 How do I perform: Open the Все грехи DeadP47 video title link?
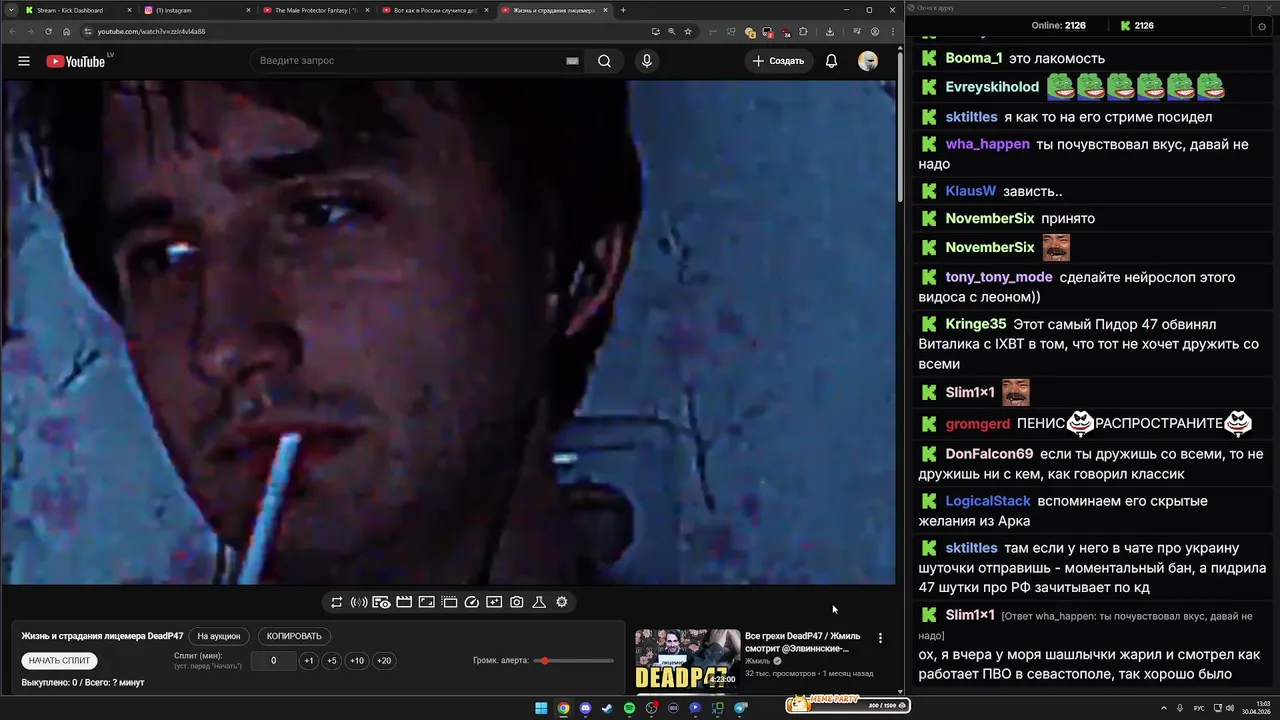pos(803,642)
